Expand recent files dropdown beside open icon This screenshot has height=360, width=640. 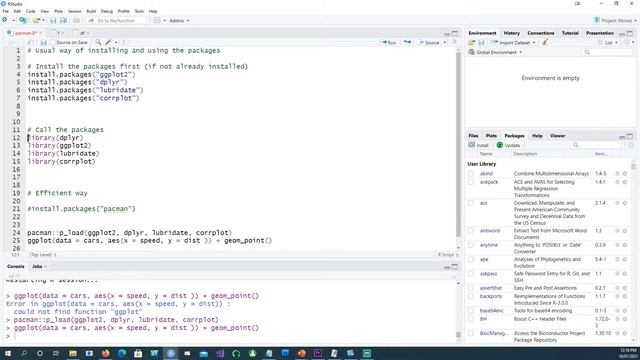pos(43,20)
